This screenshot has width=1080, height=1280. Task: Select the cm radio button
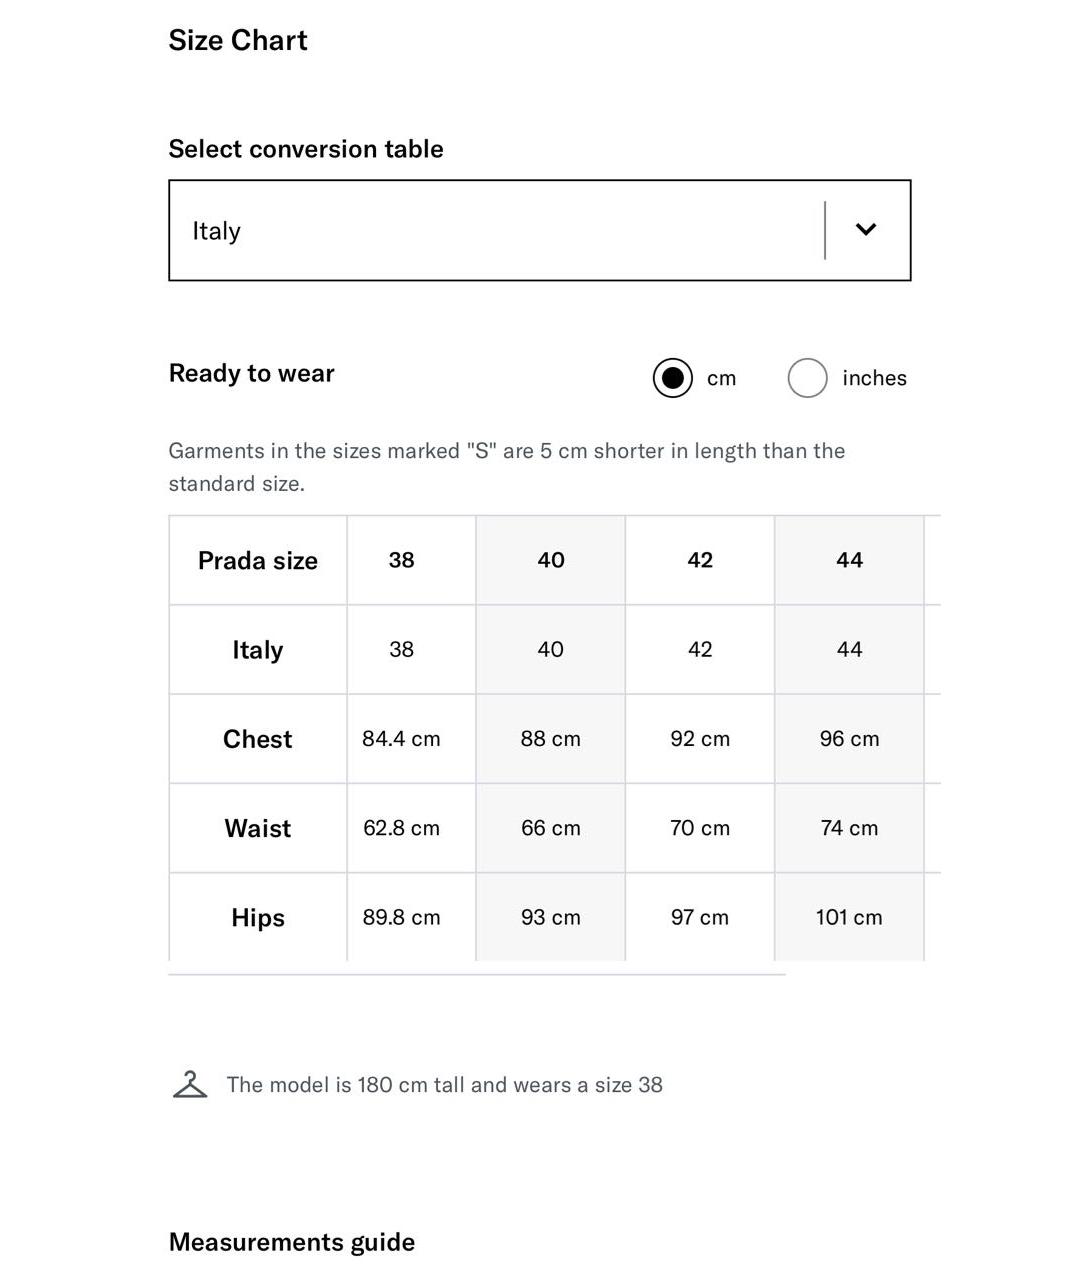(672, 378)
